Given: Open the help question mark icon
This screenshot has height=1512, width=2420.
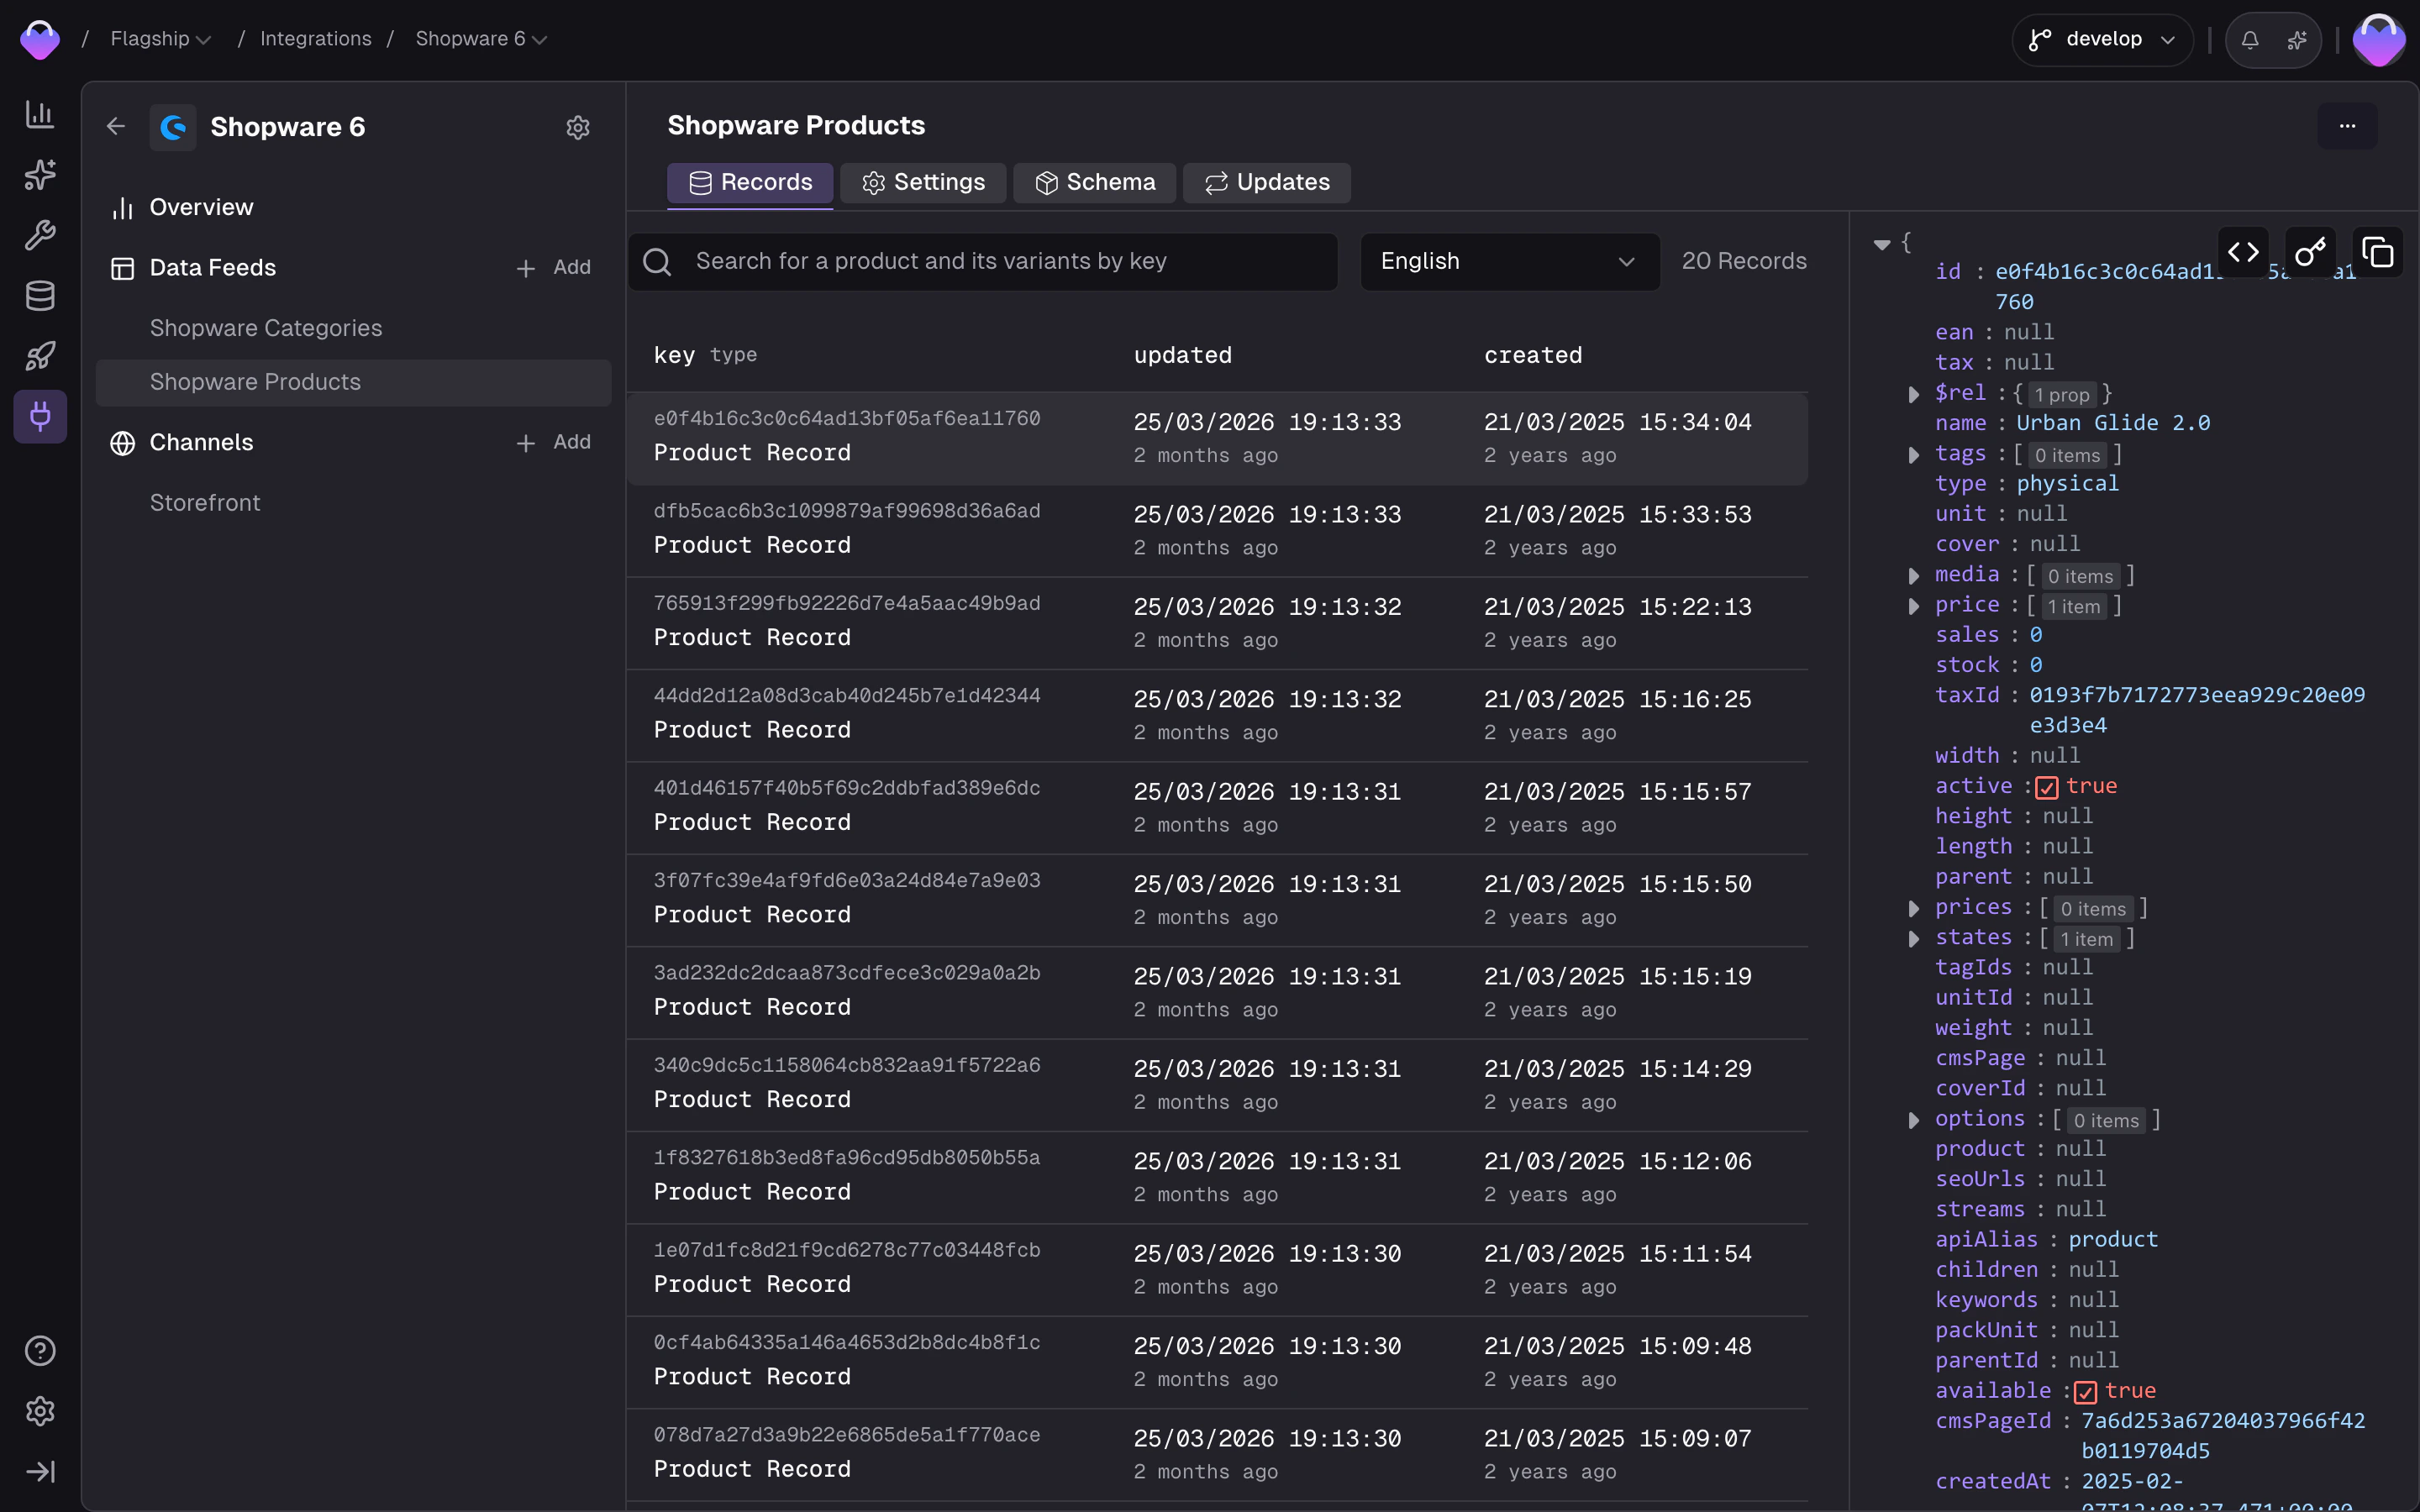Looking at the screenshot, I should [x=40, y=1351].
